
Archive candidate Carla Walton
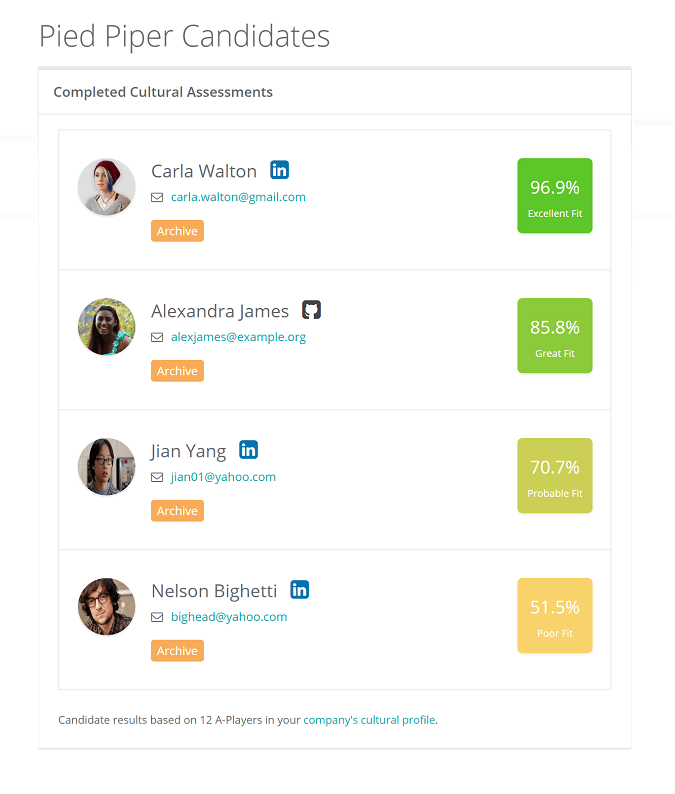(177, 231)
